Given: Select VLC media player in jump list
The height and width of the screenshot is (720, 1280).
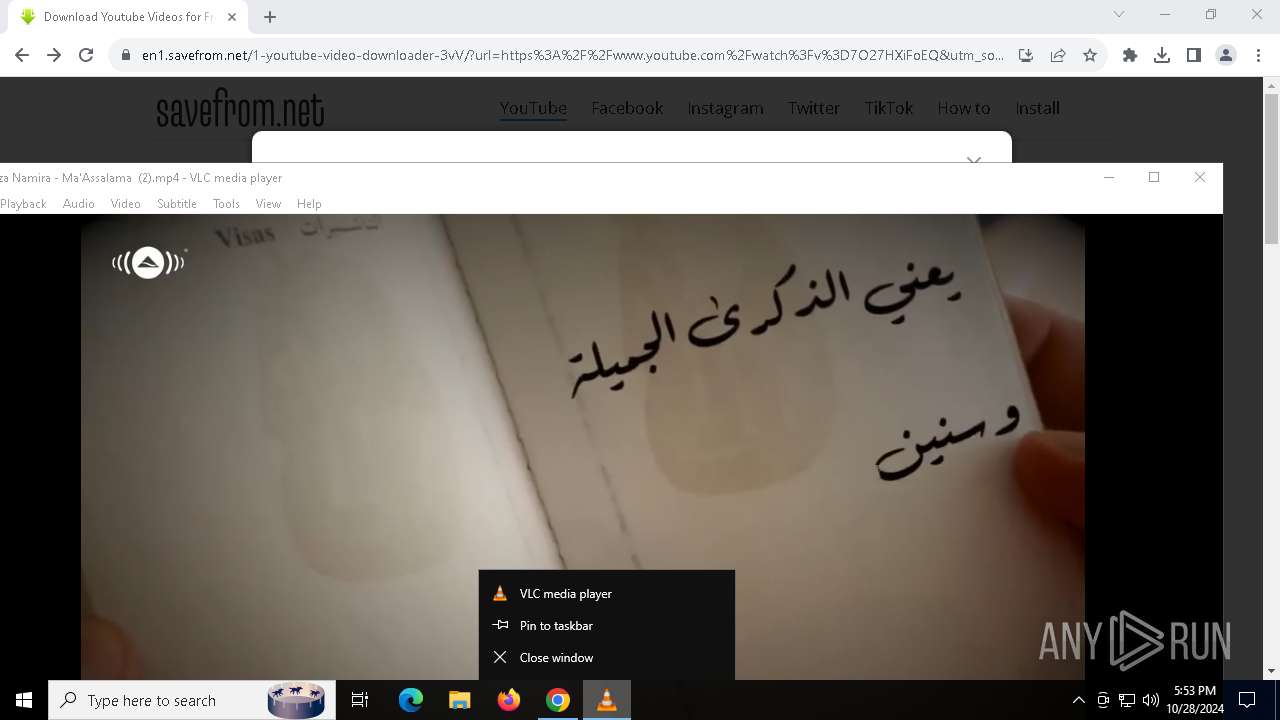Looking at the screenshot, I should pos(607,594).
